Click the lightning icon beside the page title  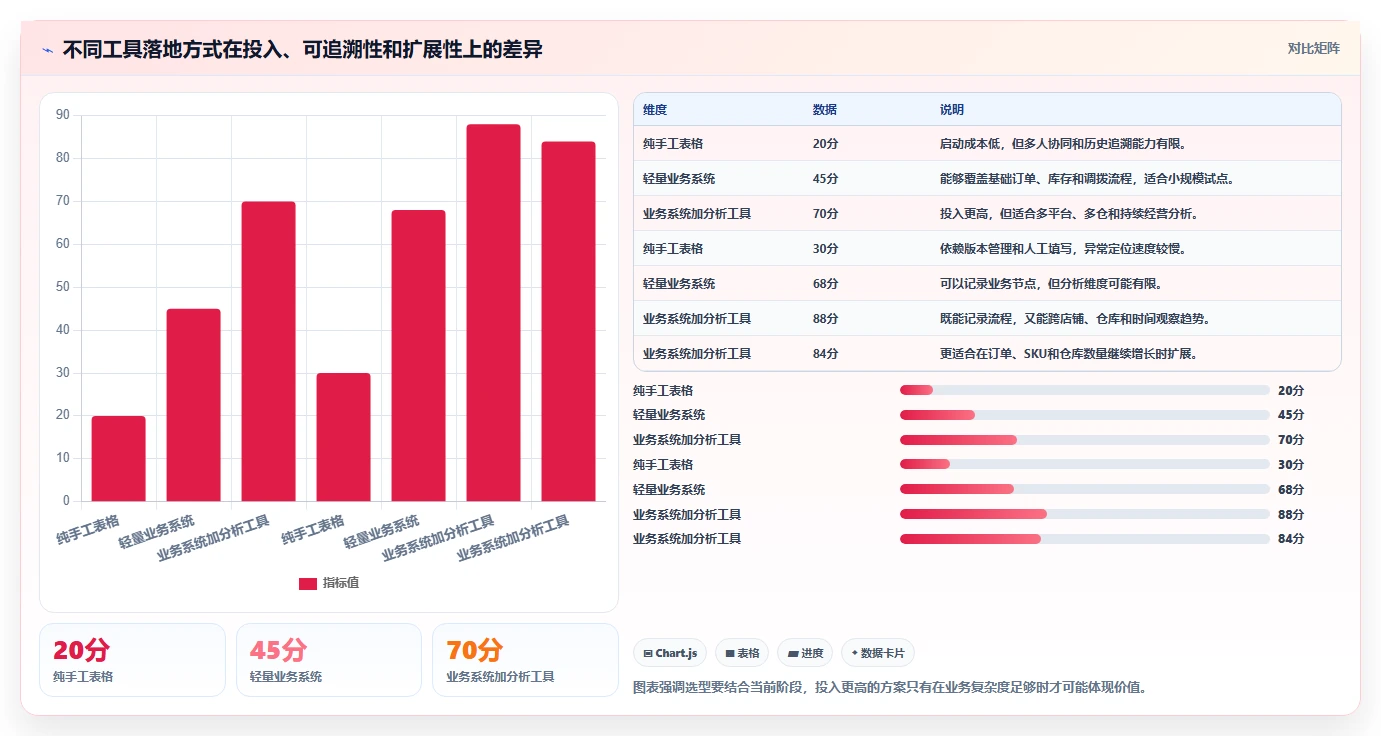(x=48, y=50)
